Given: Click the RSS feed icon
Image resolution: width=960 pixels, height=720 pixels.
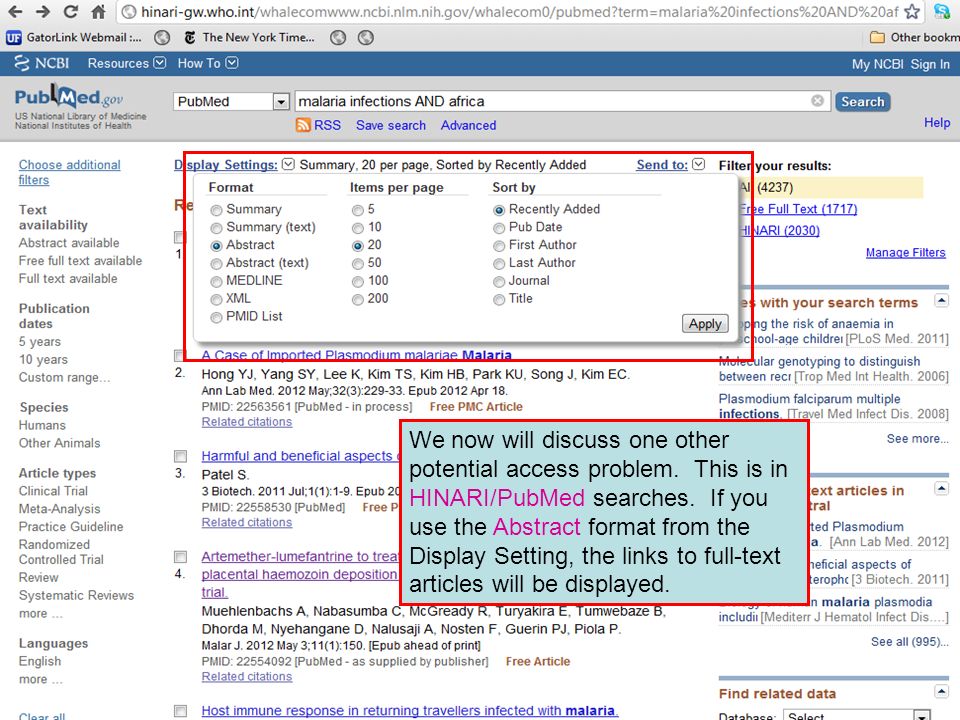Looking at the screenshot, I should click(x=303, y=125).
